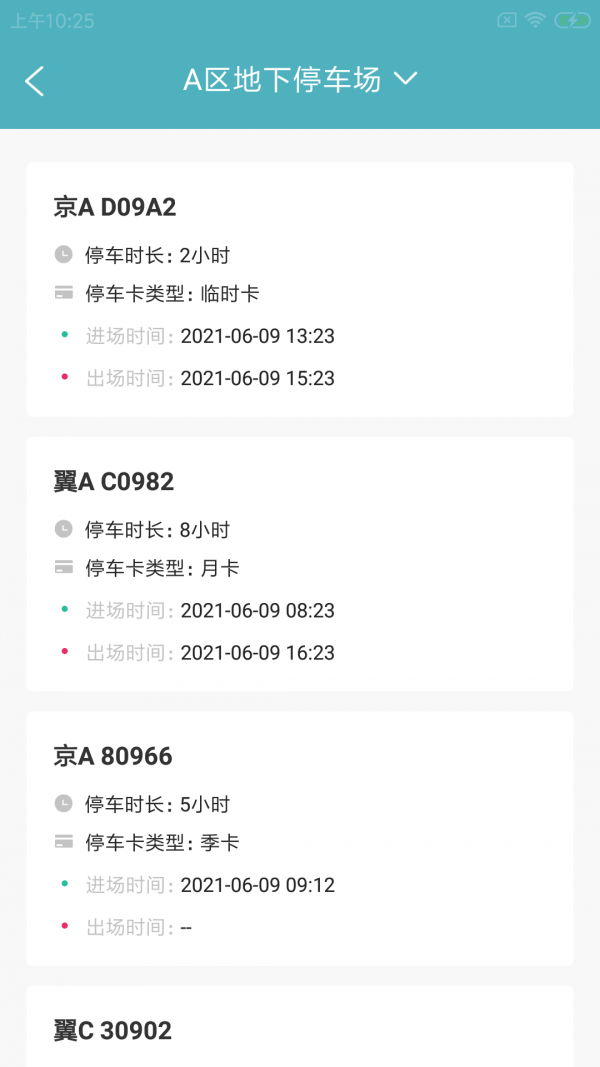Tap the battery icon in status bar
600x1067 pixels.
coord(572,20)
